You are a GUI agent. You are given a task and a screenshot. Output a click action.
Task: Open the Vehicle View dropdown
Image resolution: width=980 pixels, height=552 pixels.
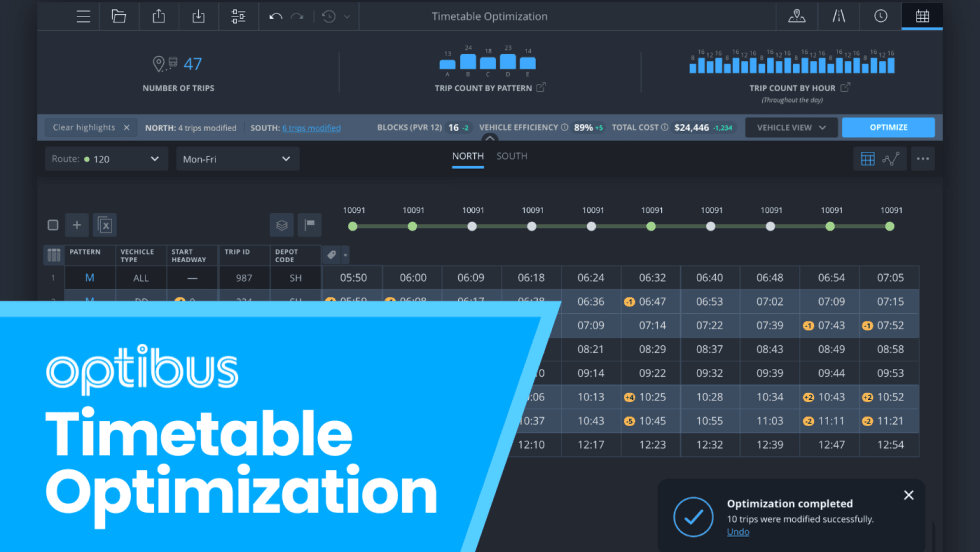coord(791,128)
